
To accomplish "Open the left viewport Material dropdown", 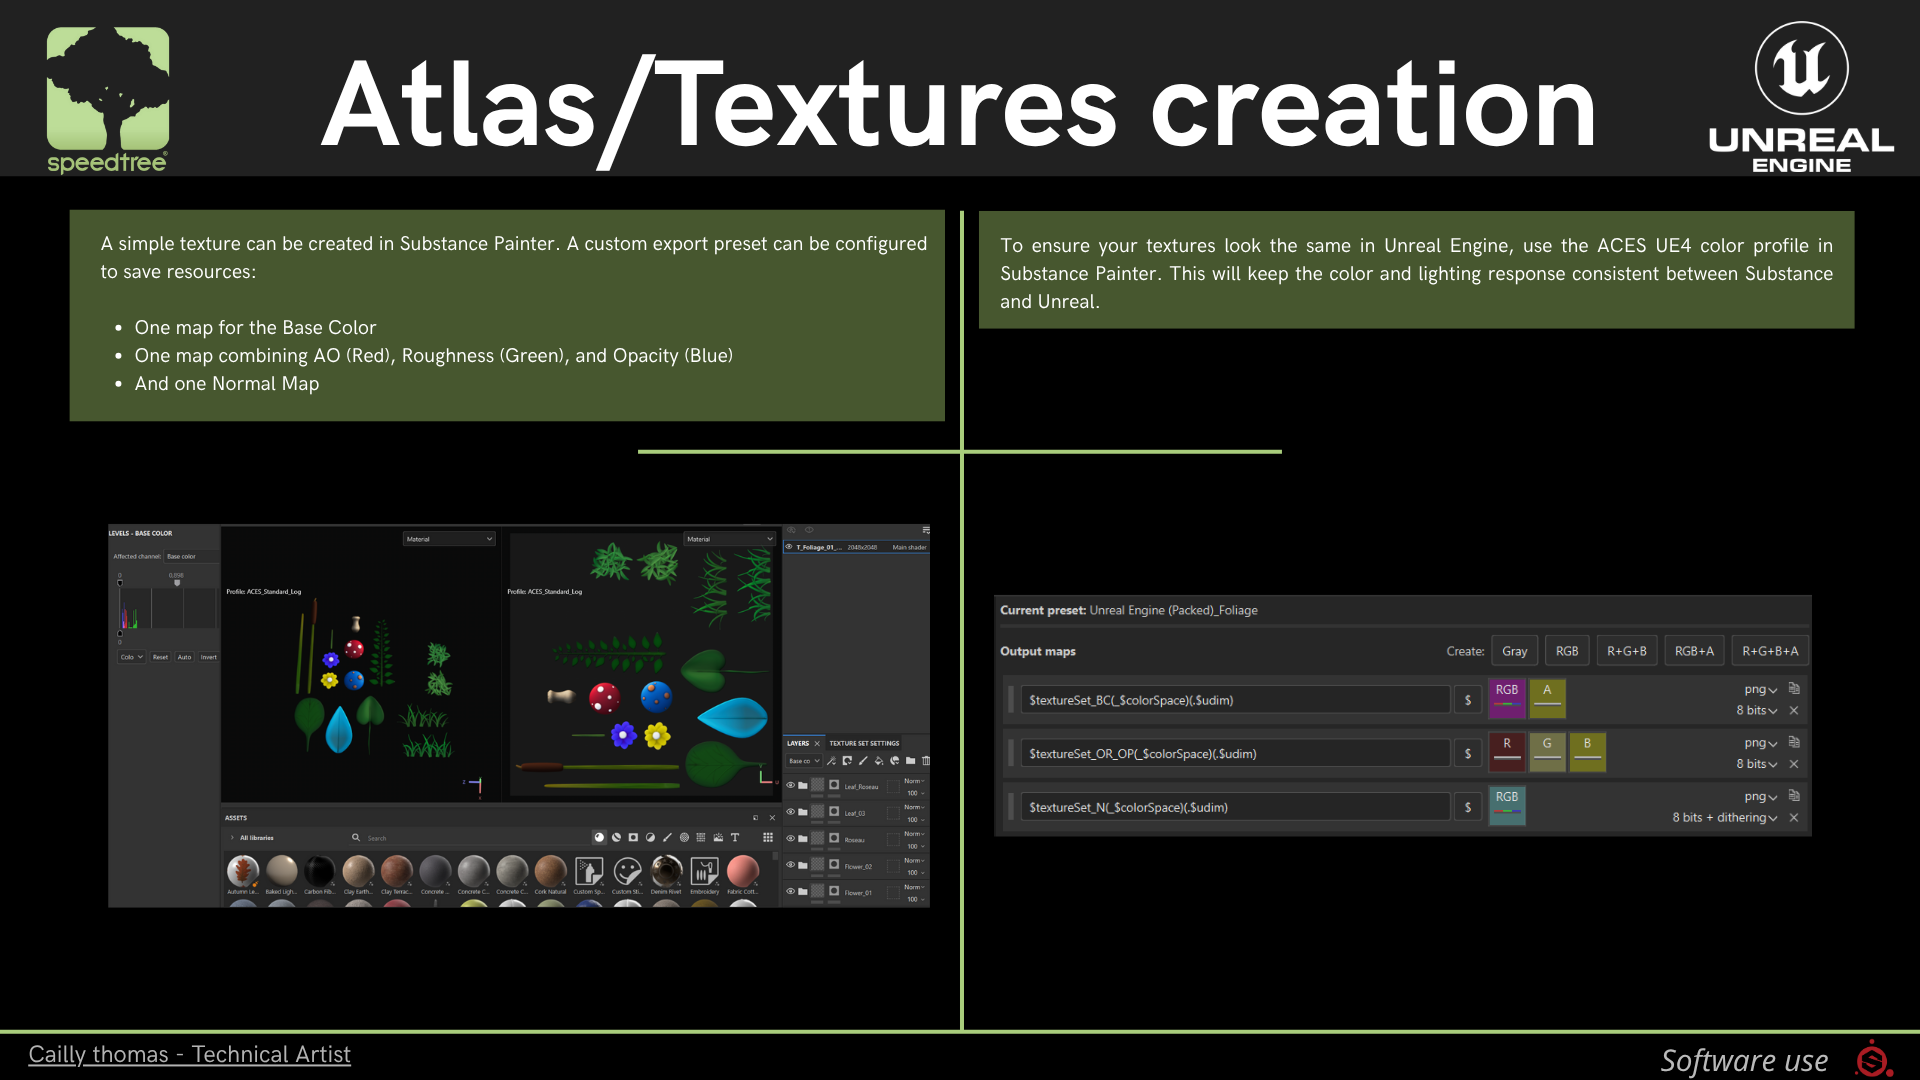I will (449, 539).
